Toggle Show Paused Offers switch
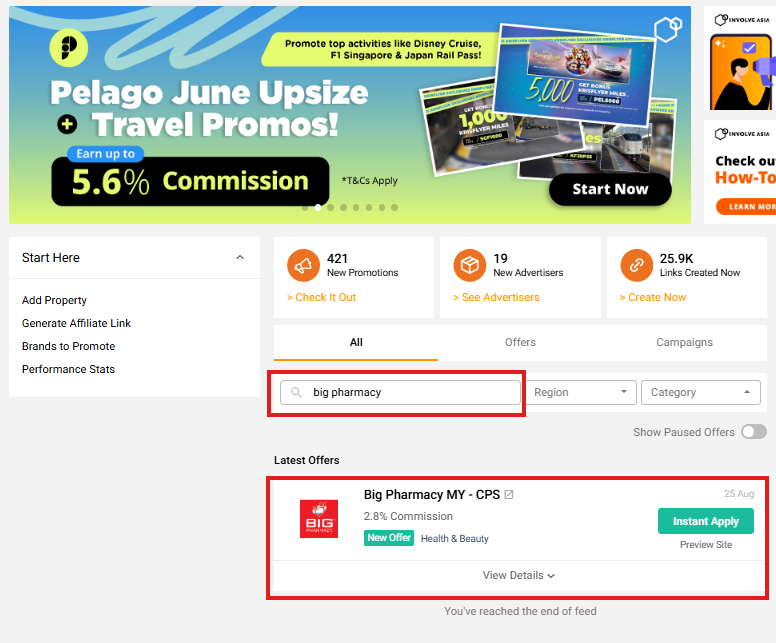776x643 pixels. [x=754, y=432]
